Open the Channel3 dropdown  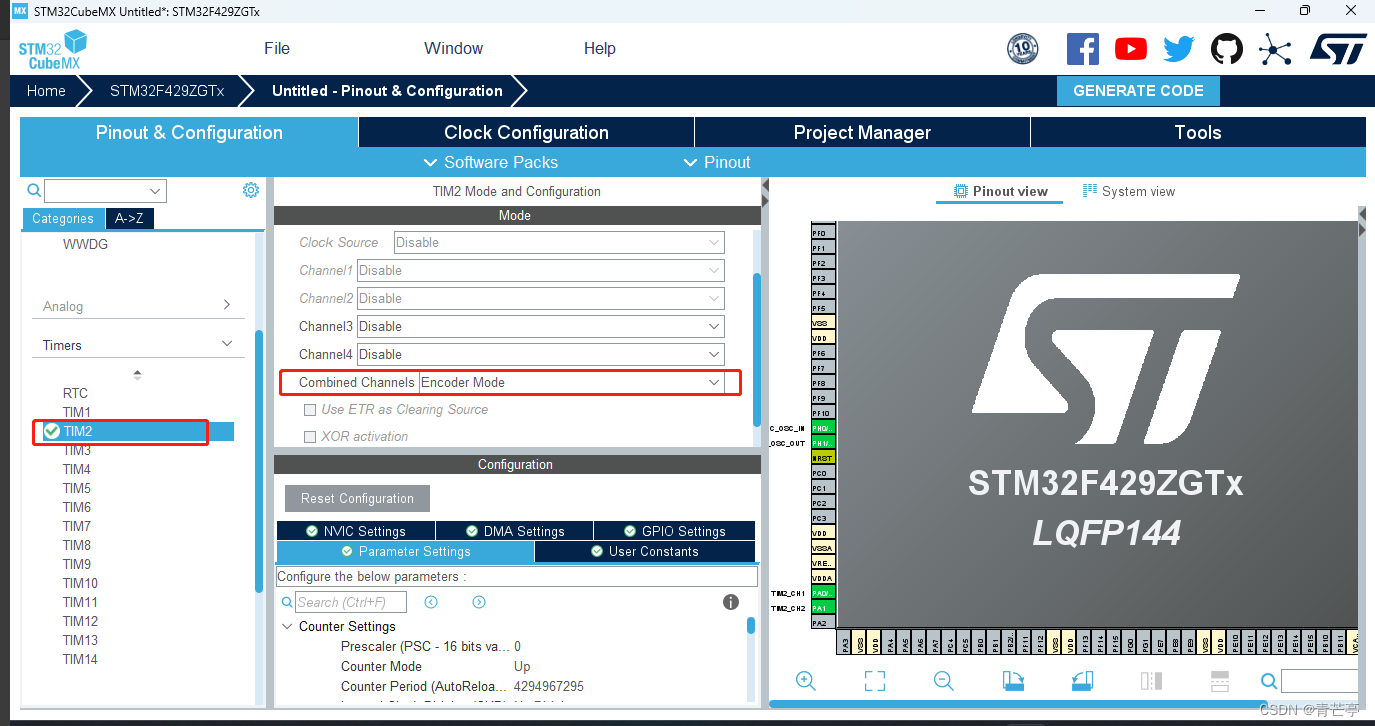pyautogui.click(x=541, y=326)
